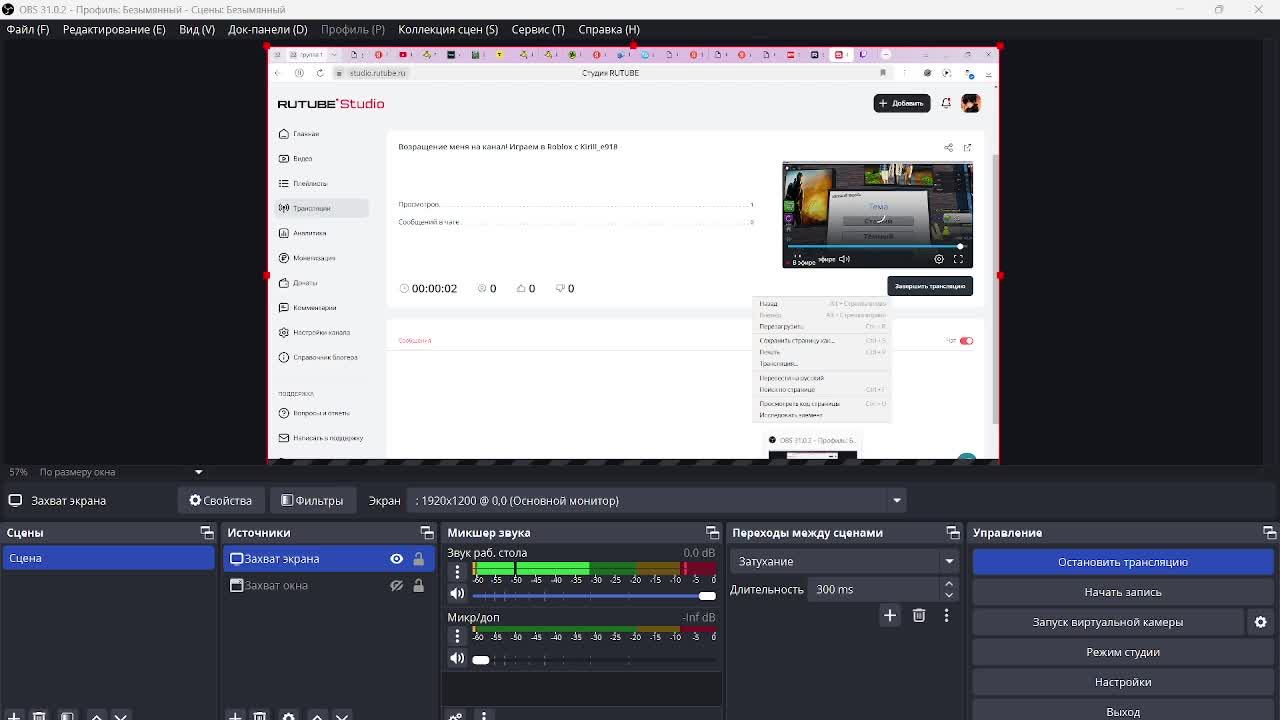Click the chat toggle in the RUTUBE preview

[x=966, y=341]
